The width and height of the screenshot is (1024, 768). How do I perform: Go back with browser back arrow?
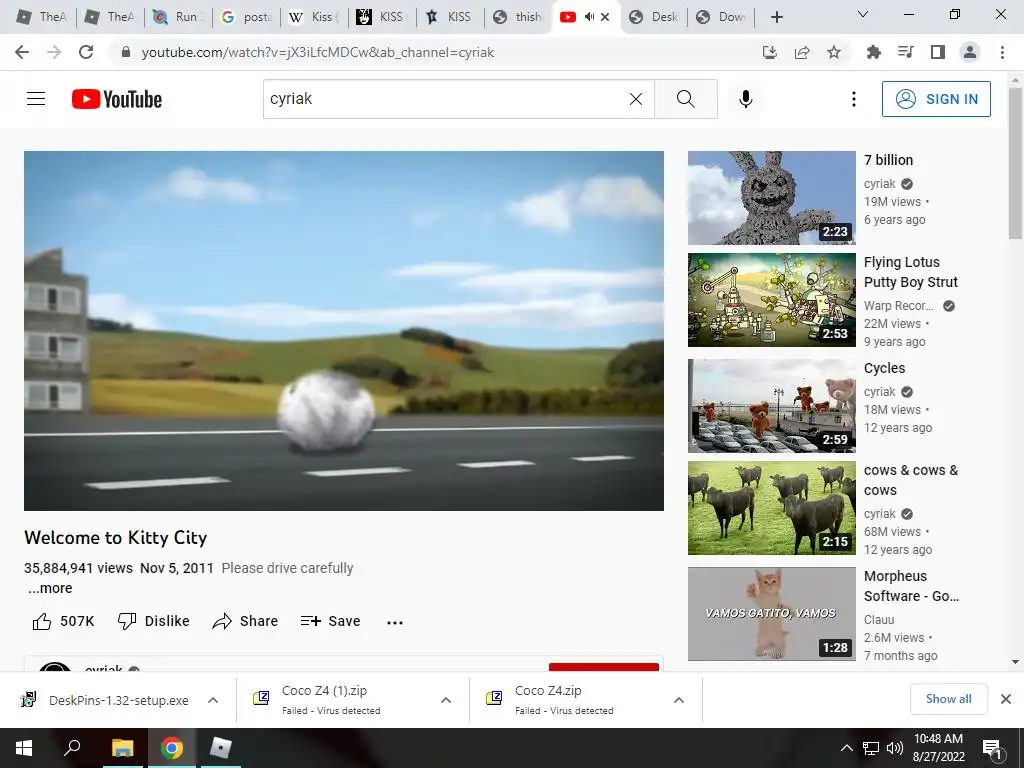pos(22,52)
